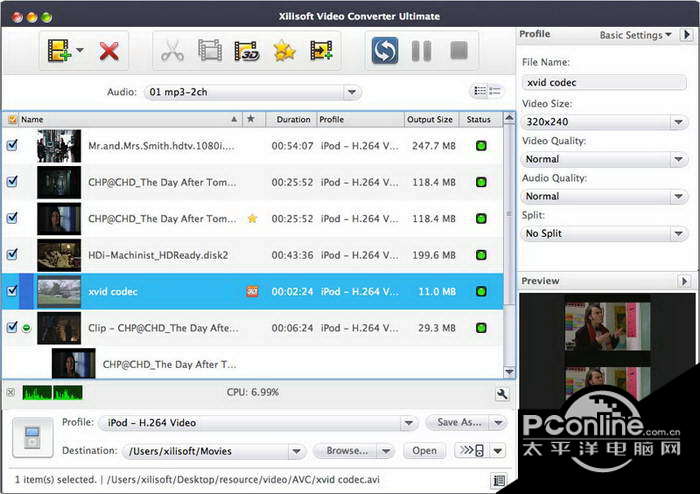Click the star column header

coord(251,119)
